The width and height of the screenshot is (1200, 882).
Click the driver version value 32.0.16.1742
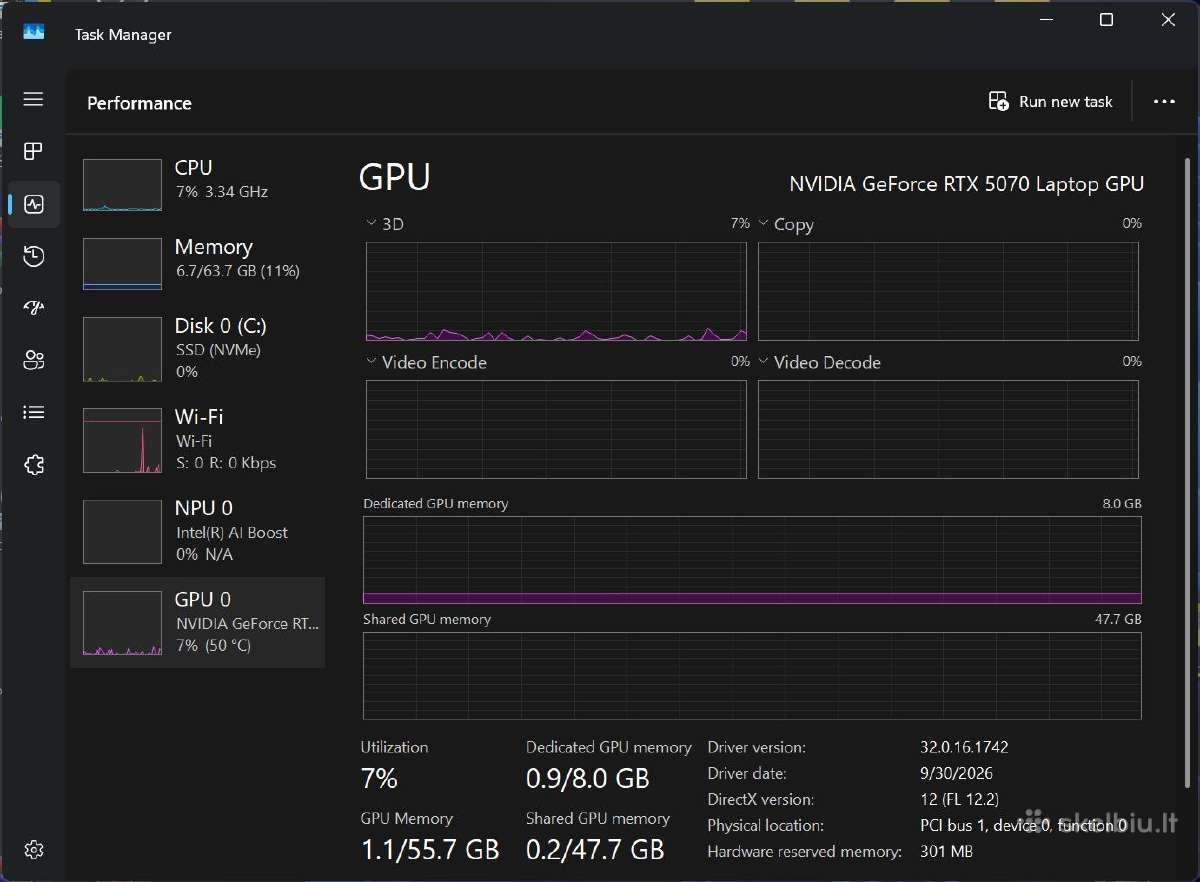tap(964, 747)
